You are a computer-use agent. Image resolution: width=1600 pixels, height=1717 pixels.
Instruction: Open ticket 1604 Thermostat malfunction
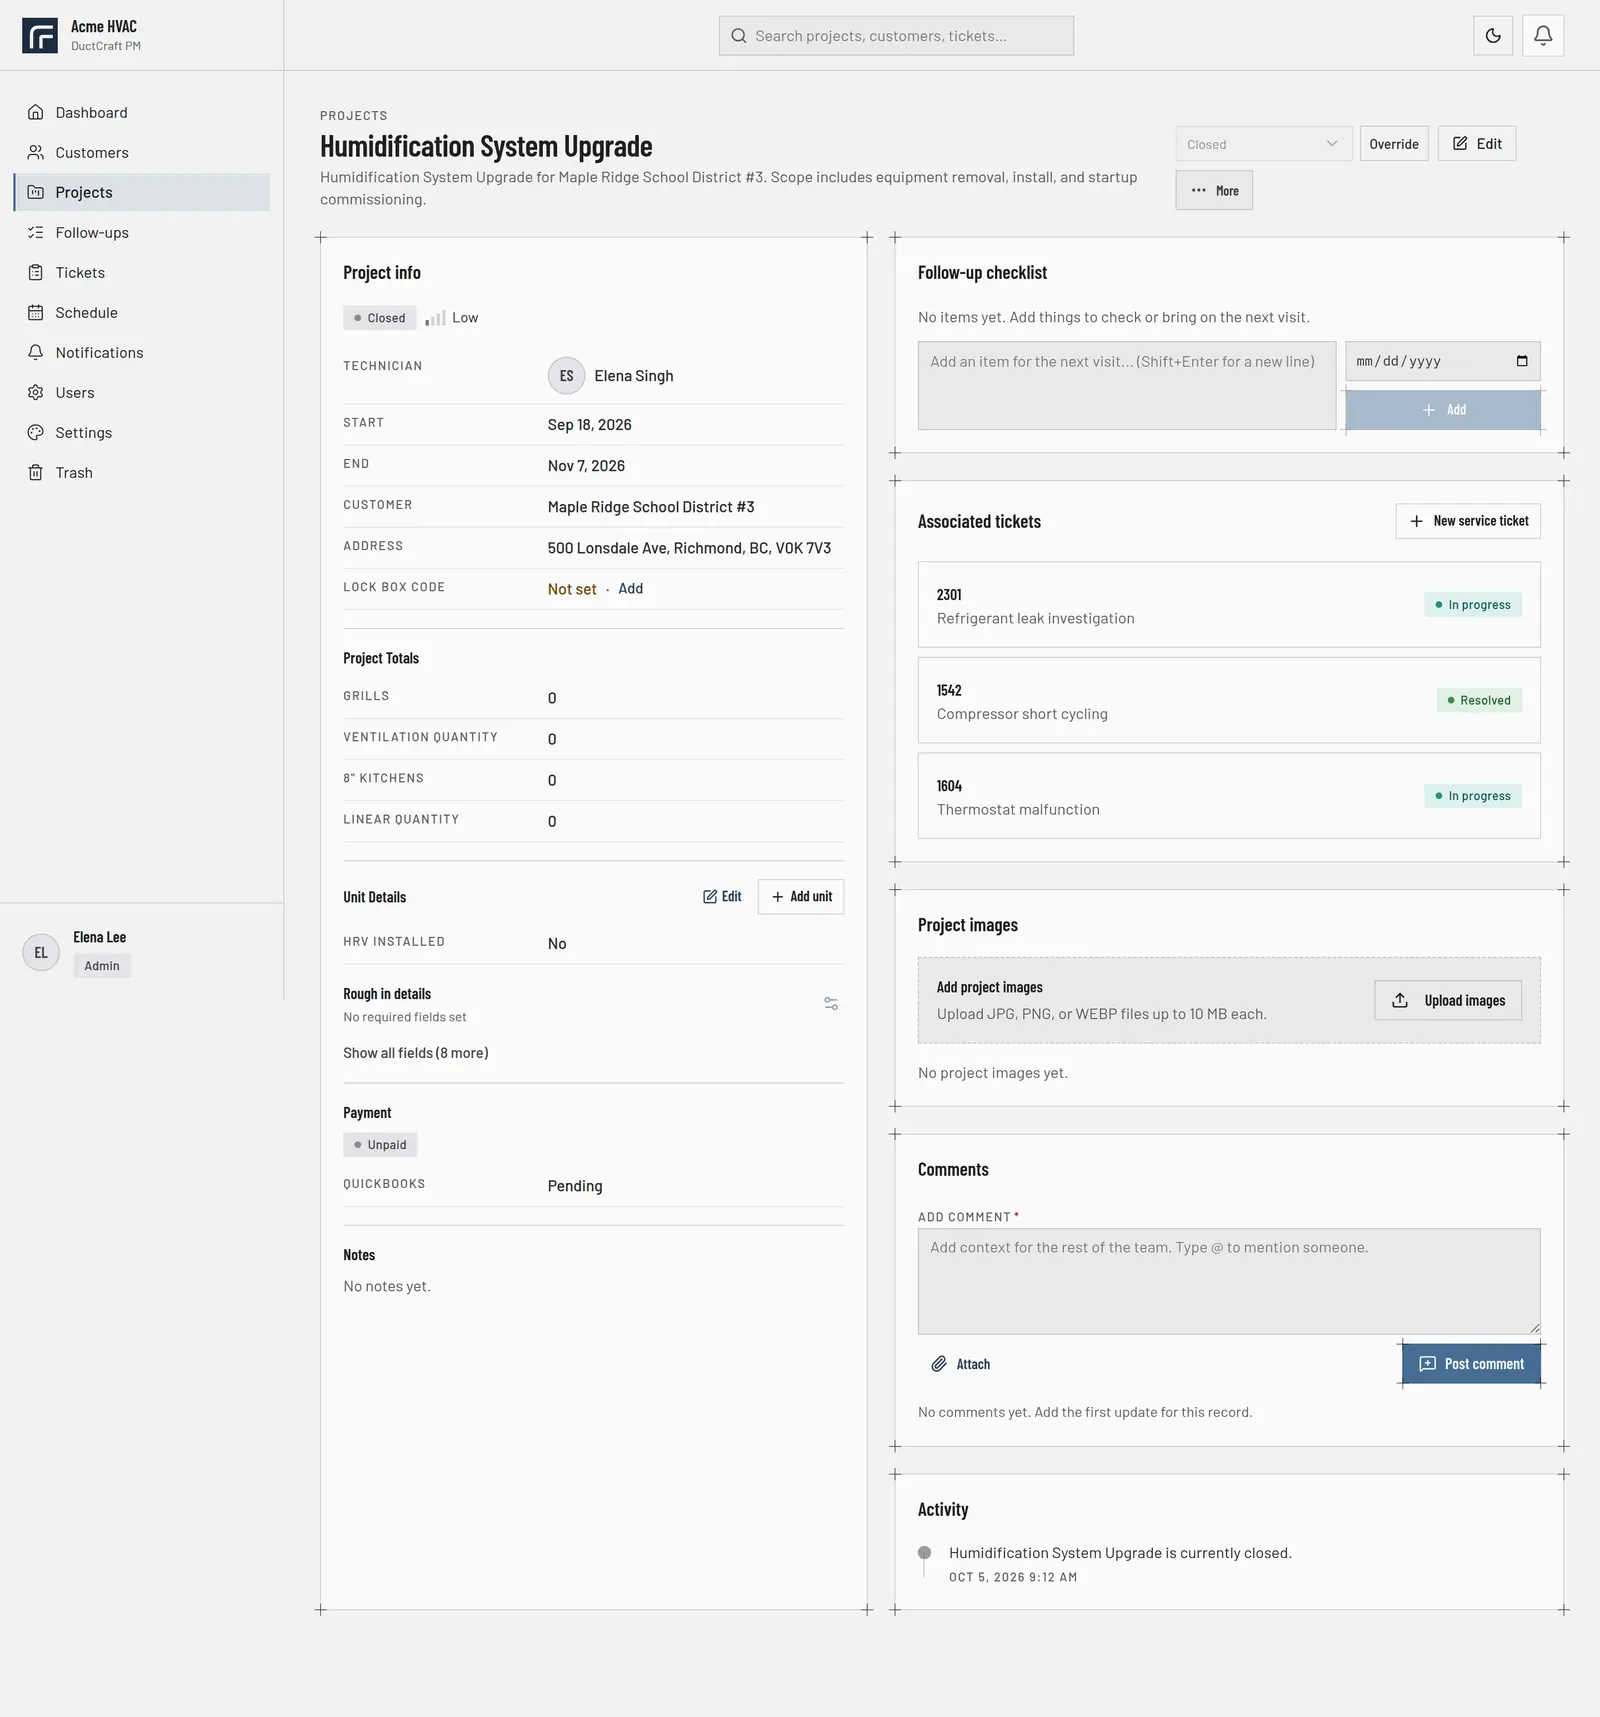pos(1229,796)
